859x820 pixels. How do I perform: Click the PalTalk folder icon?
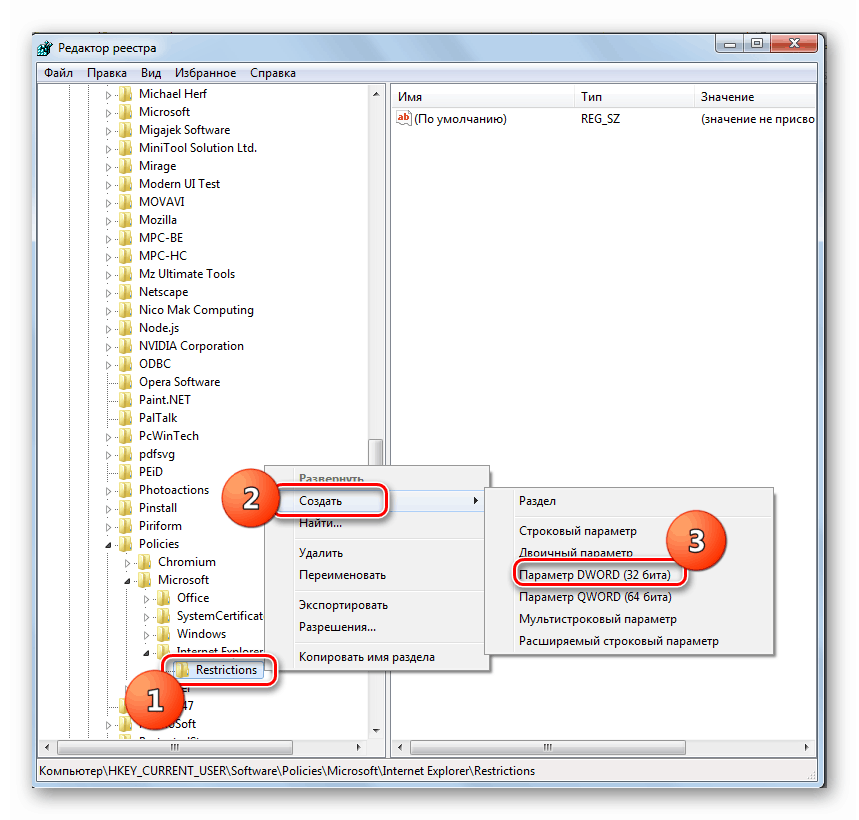pyautogui.click(x=126, y=418)
